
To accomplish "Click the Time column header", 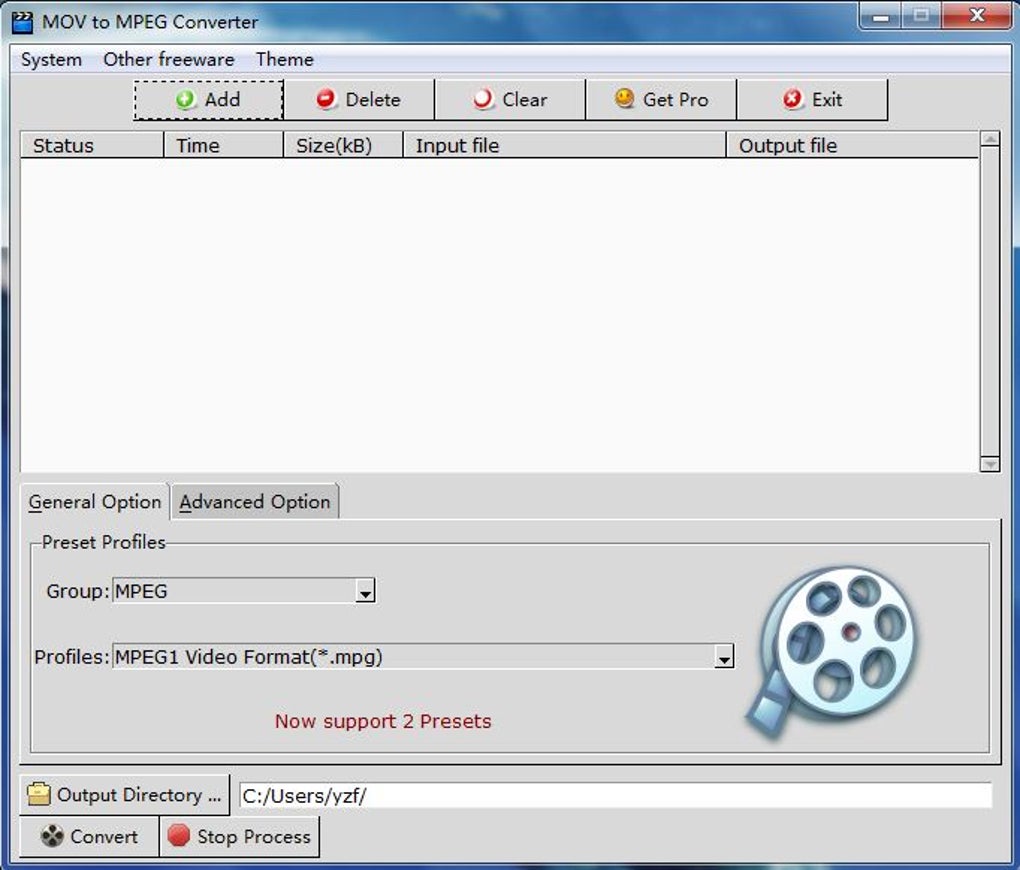I will pyautogui.click(x=224, y=145).
